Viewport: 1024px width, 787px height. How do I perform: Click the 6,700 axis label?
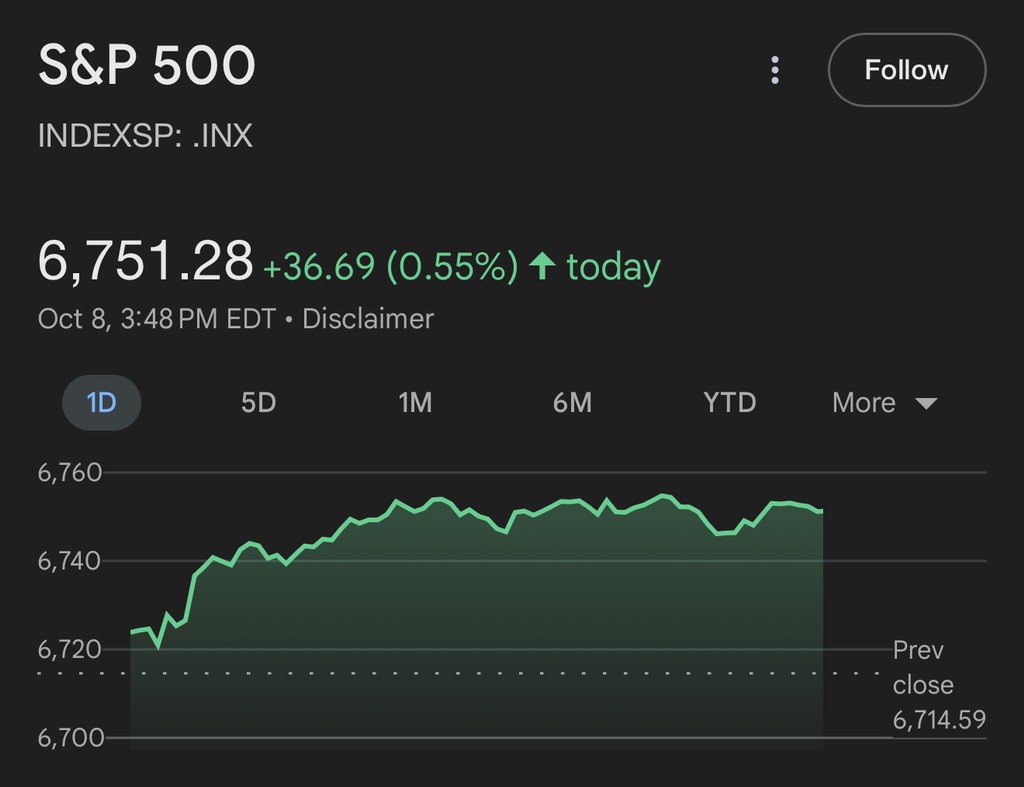point(70,738)
